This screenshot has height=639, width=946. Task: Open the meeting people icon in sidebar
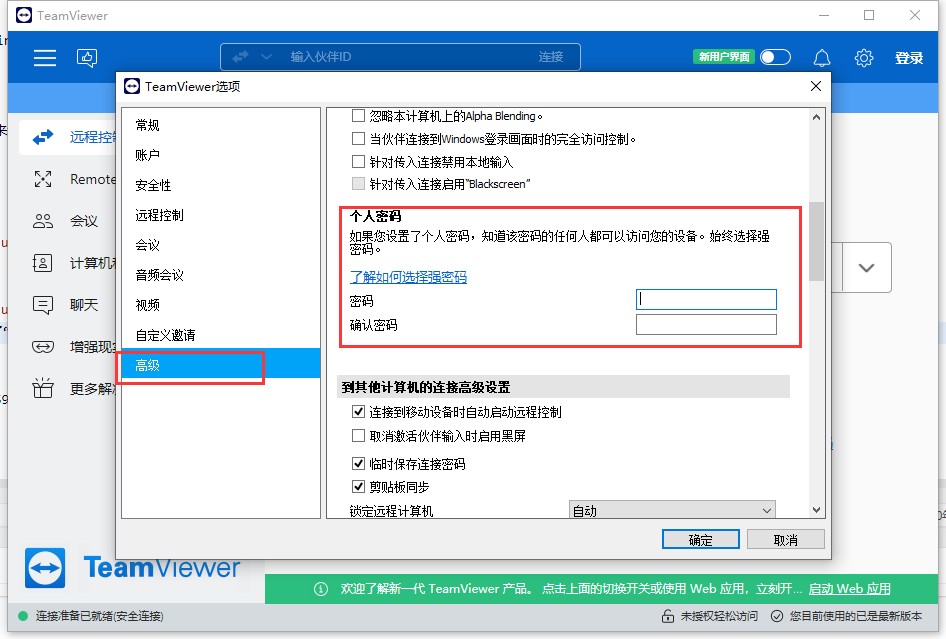(x=43, y=221)
